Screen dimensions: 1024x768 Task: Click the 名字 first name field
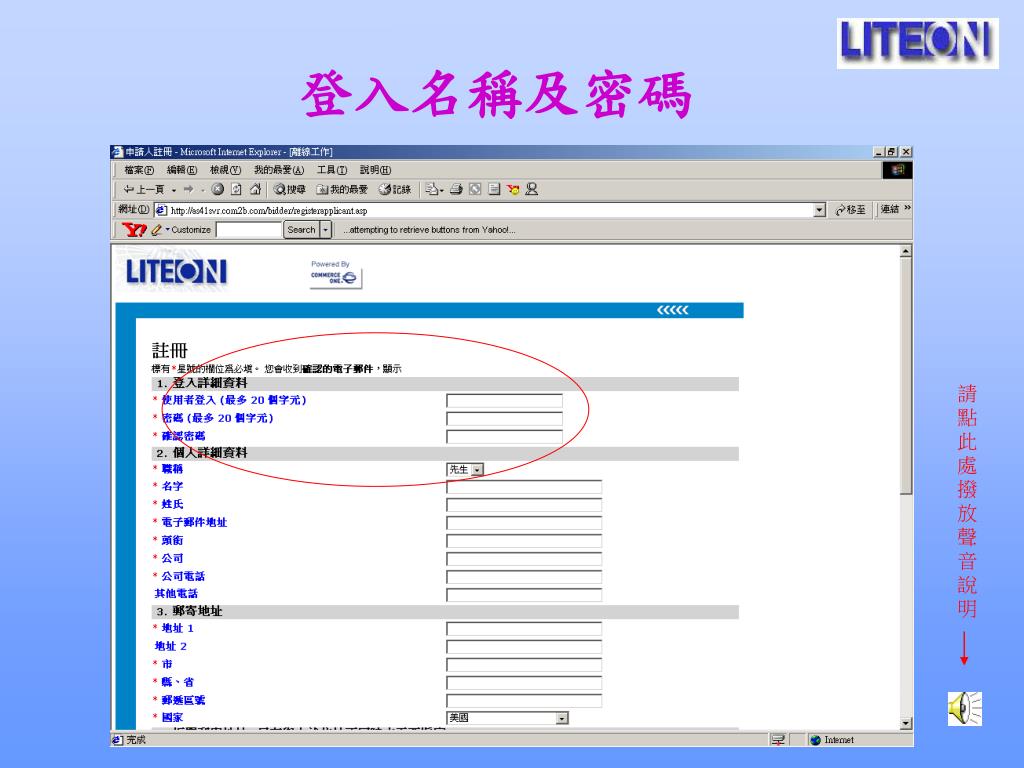524,487
